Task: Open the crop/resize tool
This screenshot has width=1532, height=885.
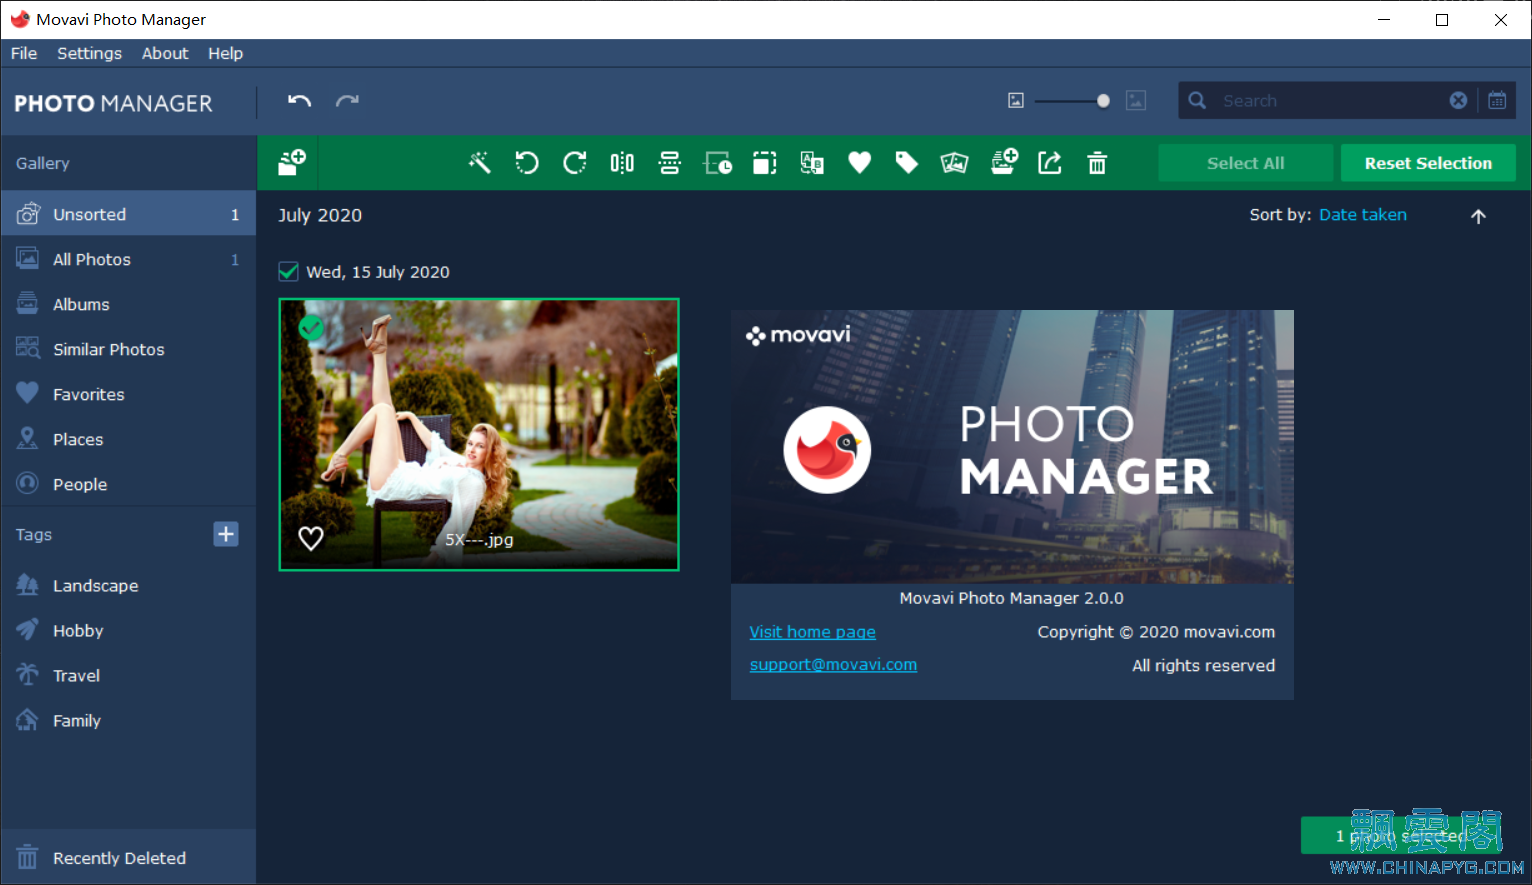Action: [765, 163]
